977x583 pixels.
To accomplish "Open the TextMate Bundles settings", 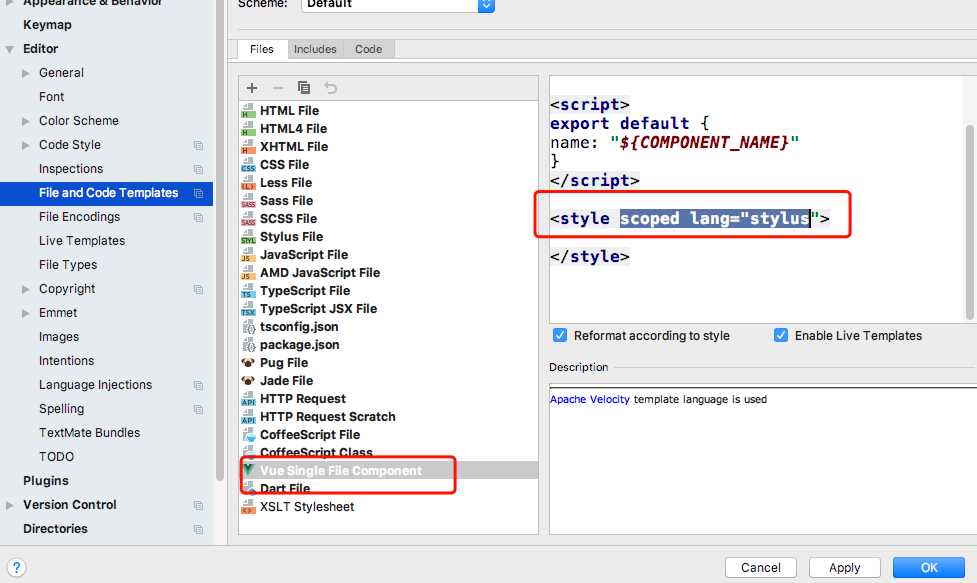I will point(89,433).
